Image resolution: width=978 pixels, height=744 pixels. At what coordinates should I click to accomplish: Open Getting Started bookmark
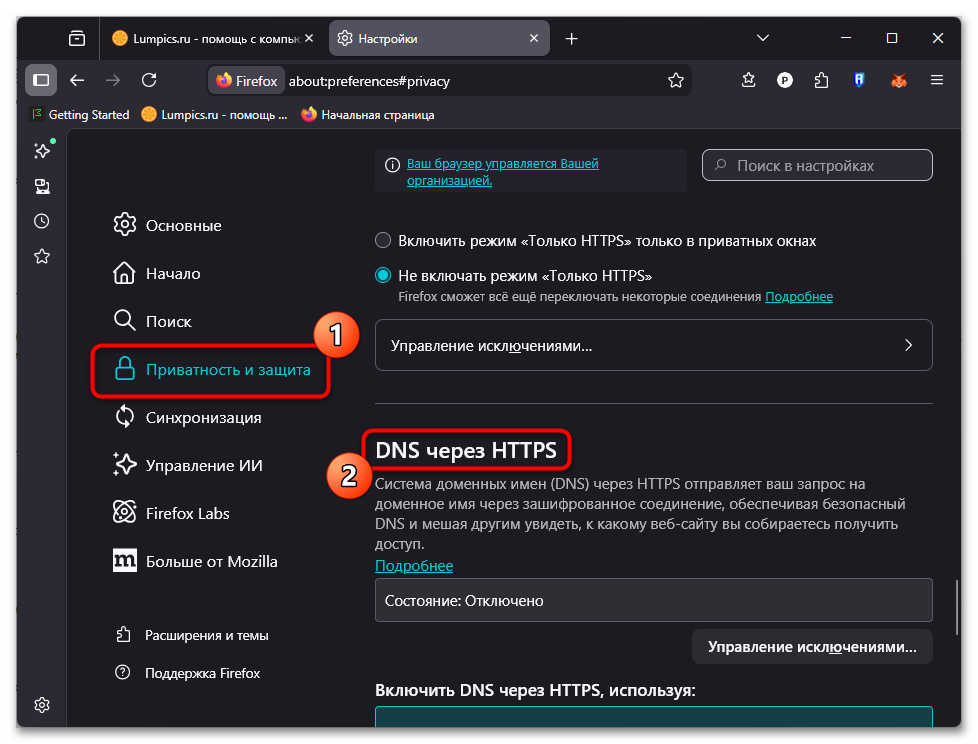(80, 115)
